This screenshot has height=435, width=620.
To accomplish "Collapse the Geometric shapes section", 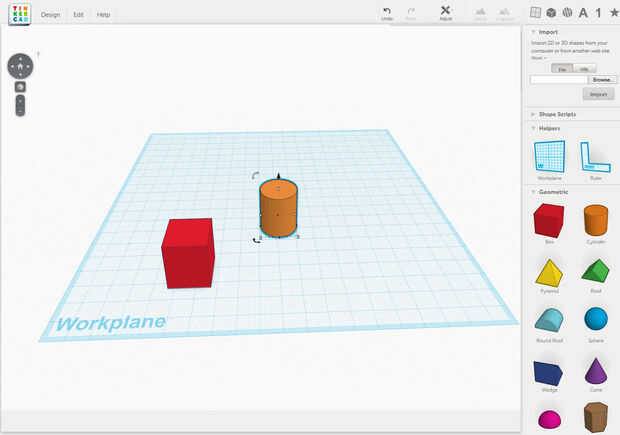I will click(533, 192).
